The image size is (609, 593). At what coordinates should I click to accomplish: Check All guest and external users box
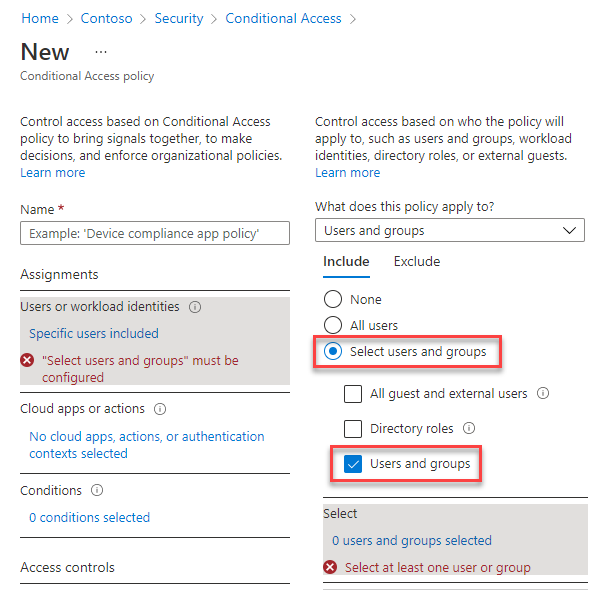[353, 394]
